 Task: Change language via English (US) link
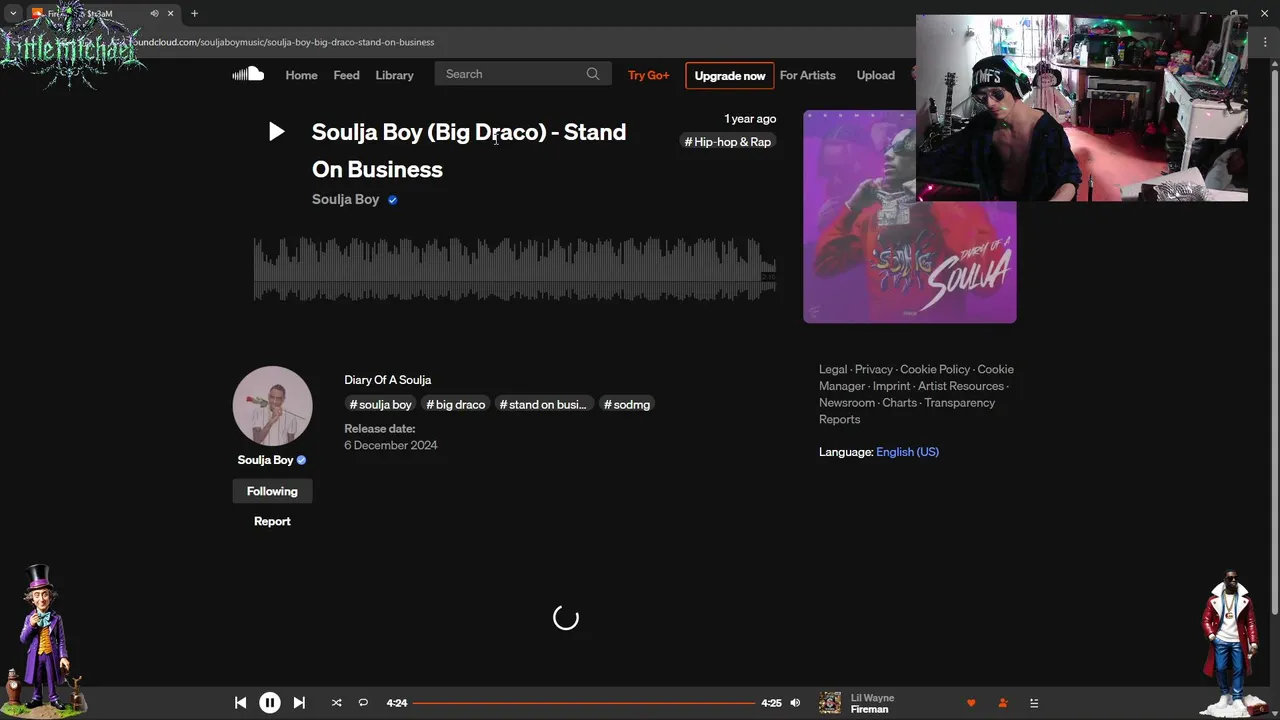(x=907, y=452)
